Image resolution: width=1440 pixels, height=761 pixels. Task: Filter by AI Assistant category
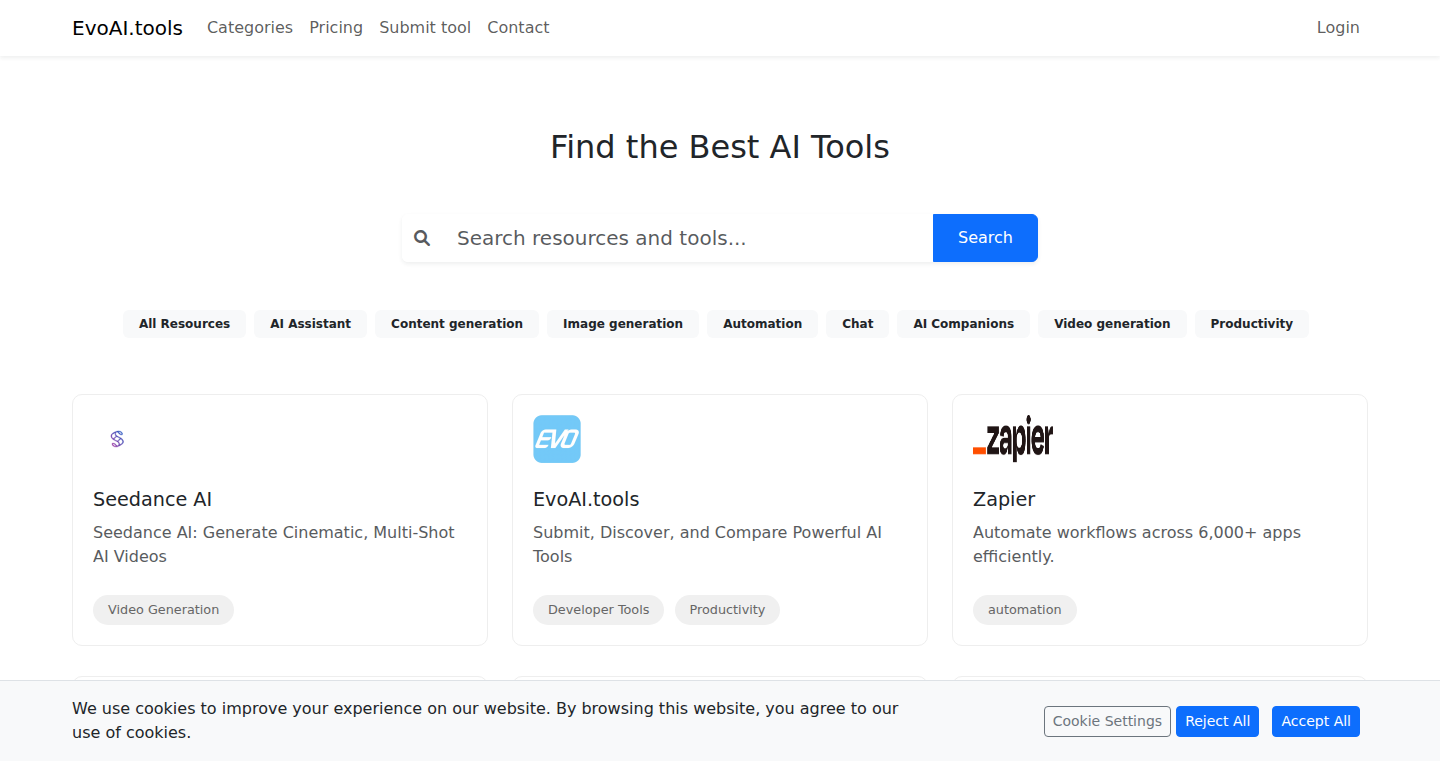(x=310, y=324)
